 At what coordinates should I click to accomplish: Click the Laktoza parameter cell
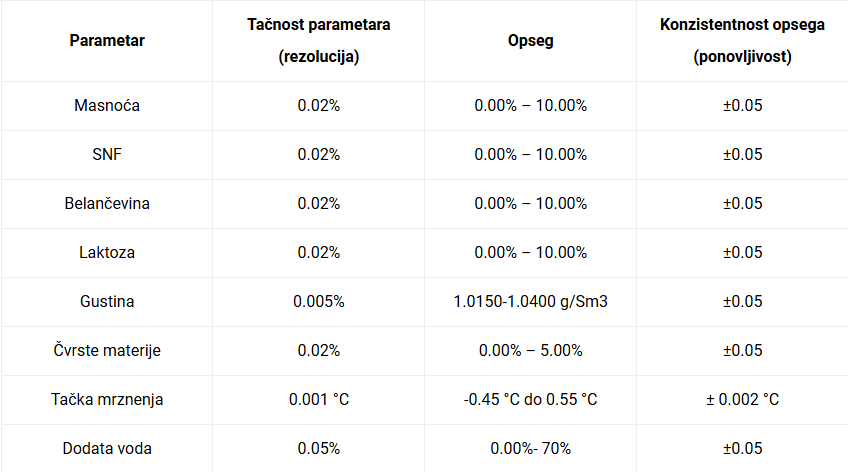107,253
